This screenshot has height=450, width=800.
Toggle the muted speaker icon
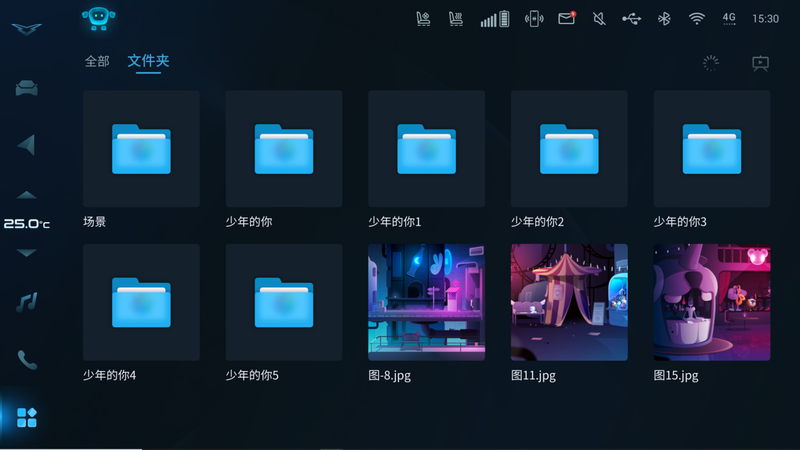(x=599, y=19)
